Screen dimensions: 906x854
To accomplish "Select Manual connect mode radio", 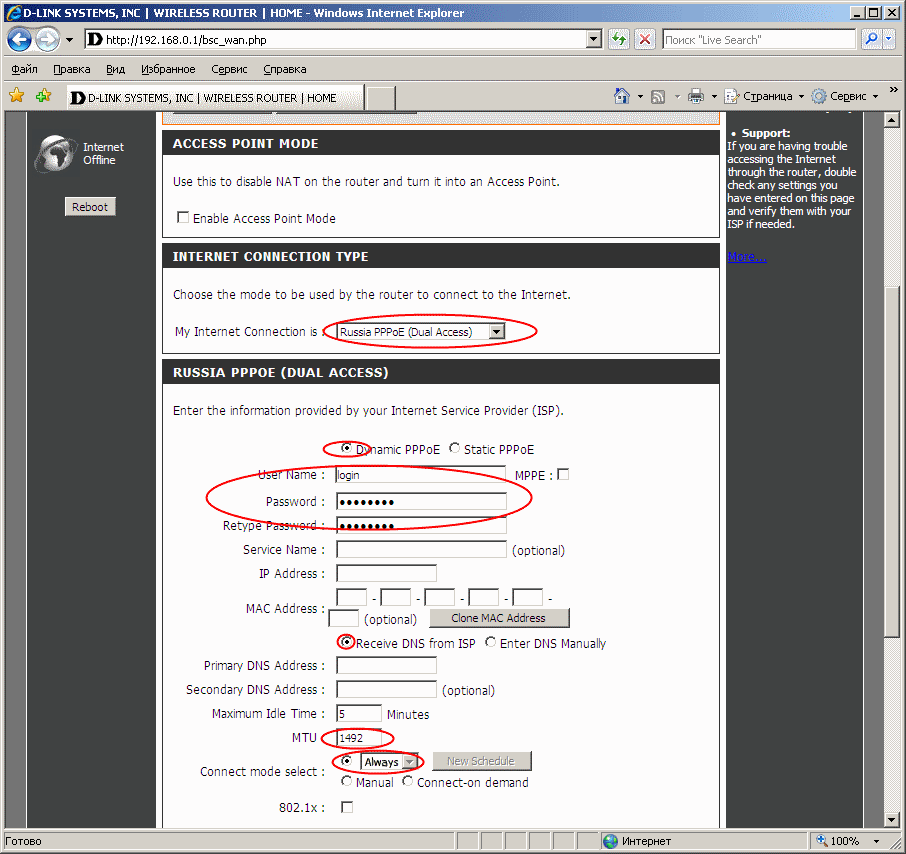I will click(346, 781).
